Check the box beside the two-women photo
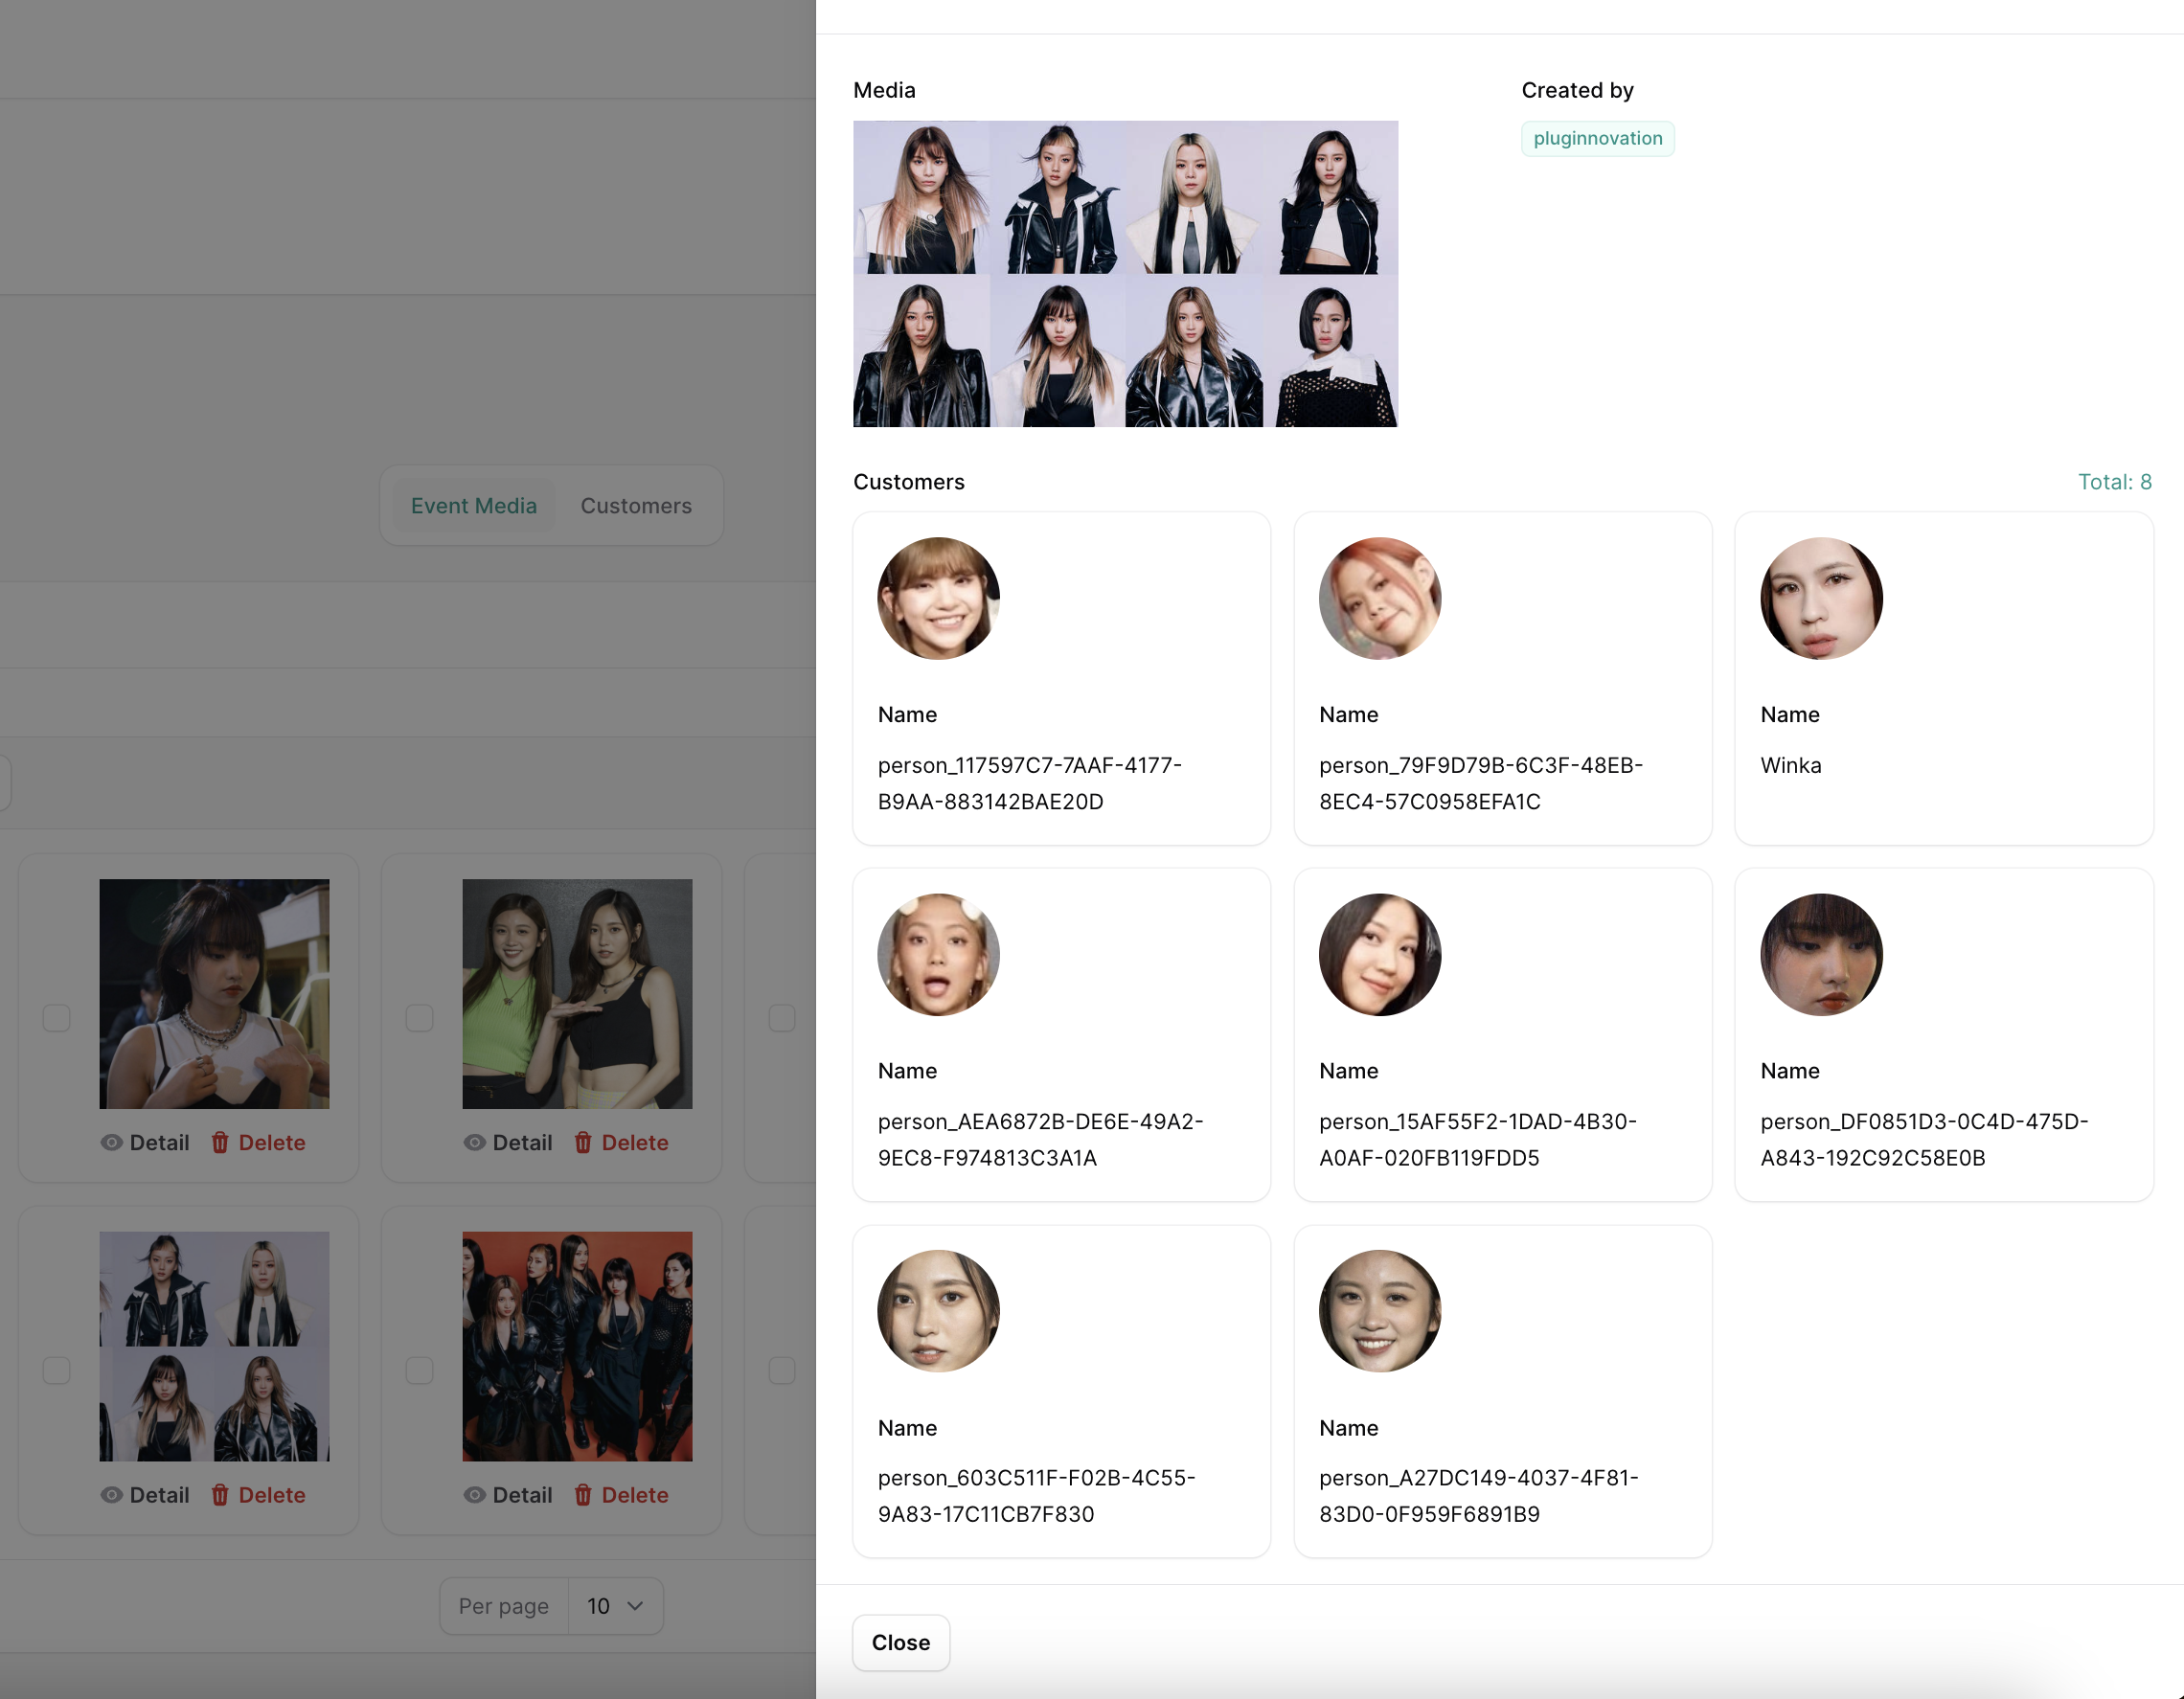The height and width of the screenshot is (1699, 2184). tap(419, 1018)
